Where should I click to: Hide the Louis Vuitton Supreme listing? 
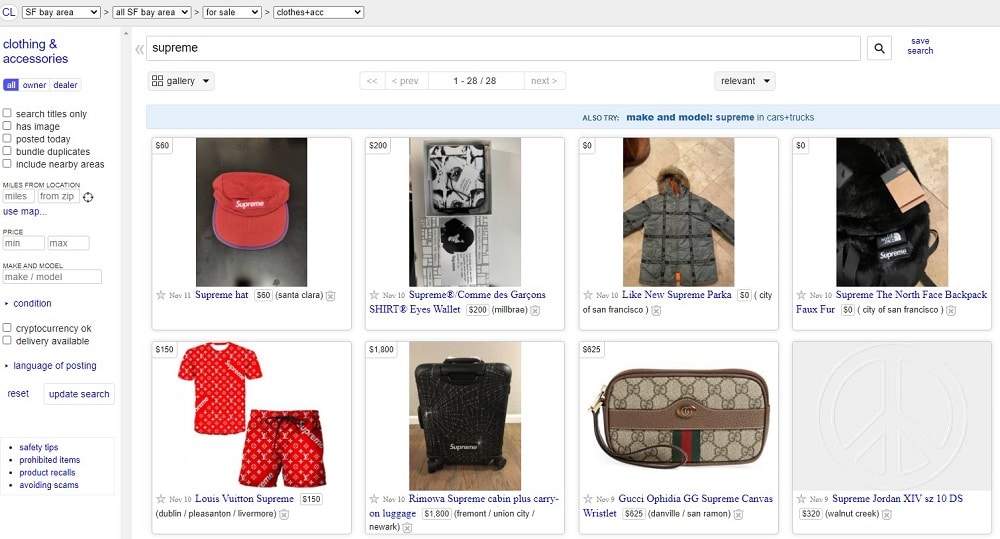[284, 515]
